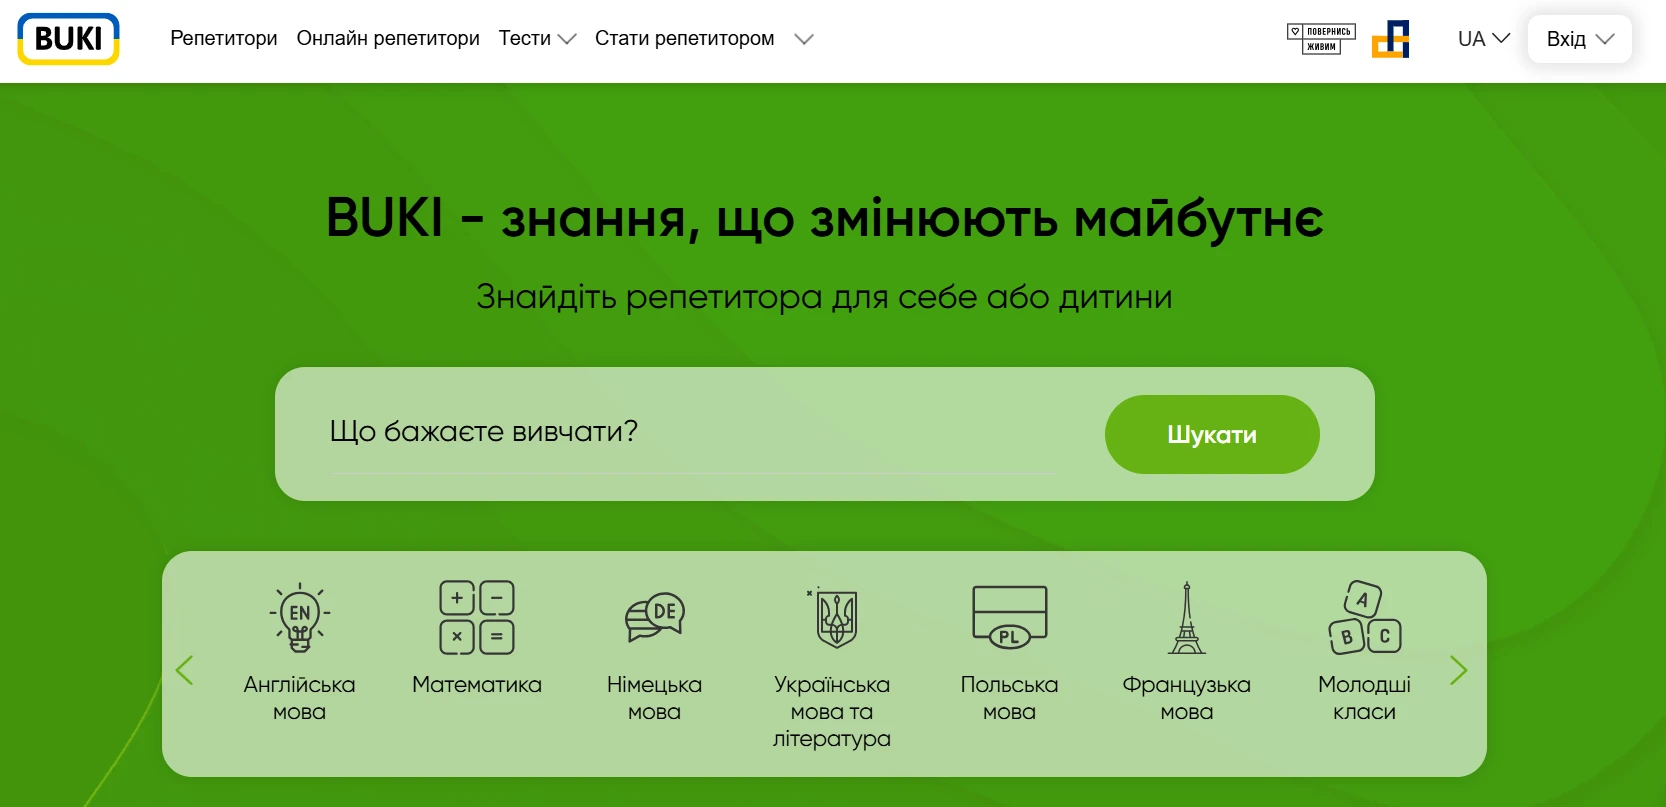Open the Povernys Zhyvym charity badge
The height and width of the screenshot is (807, 1666).
[x=1321, y=39]
